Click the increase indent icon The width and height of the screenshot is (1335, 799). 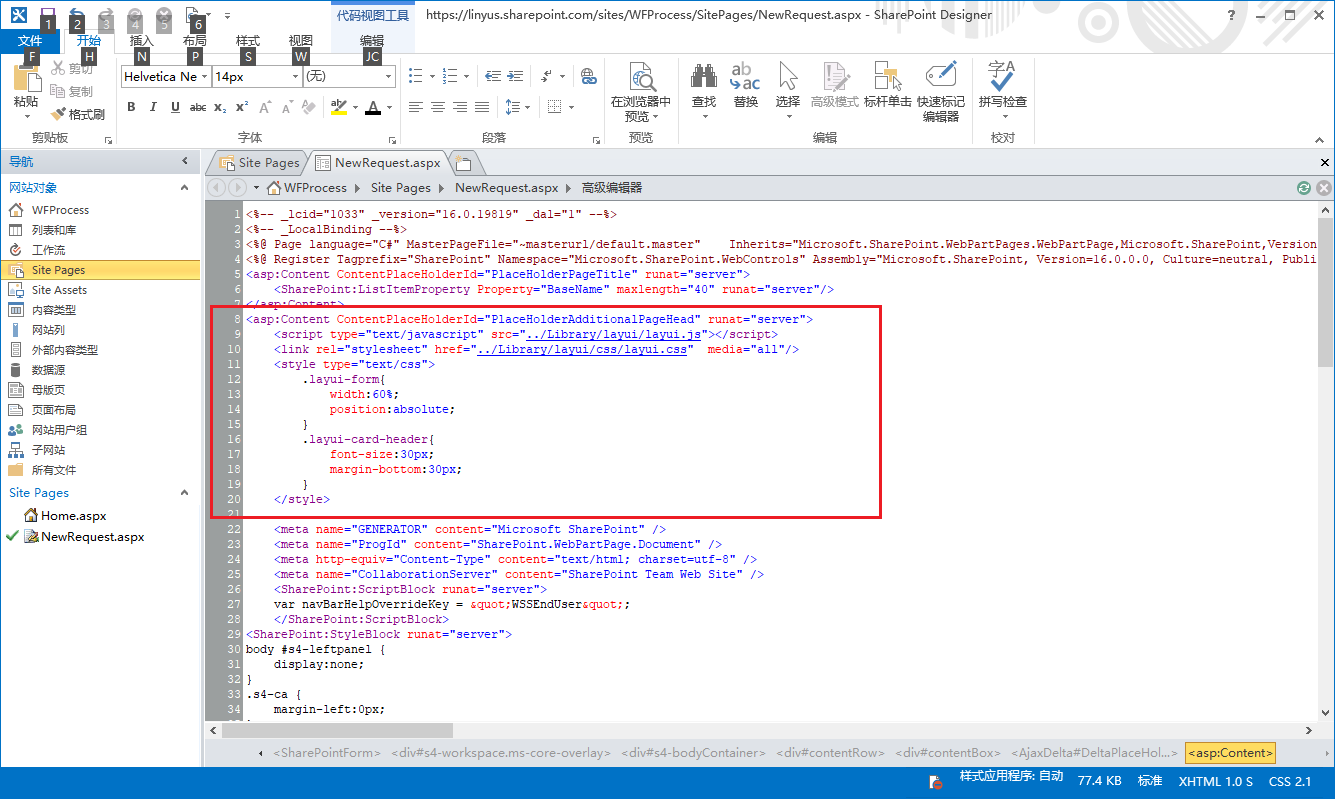tap(516, 76)
